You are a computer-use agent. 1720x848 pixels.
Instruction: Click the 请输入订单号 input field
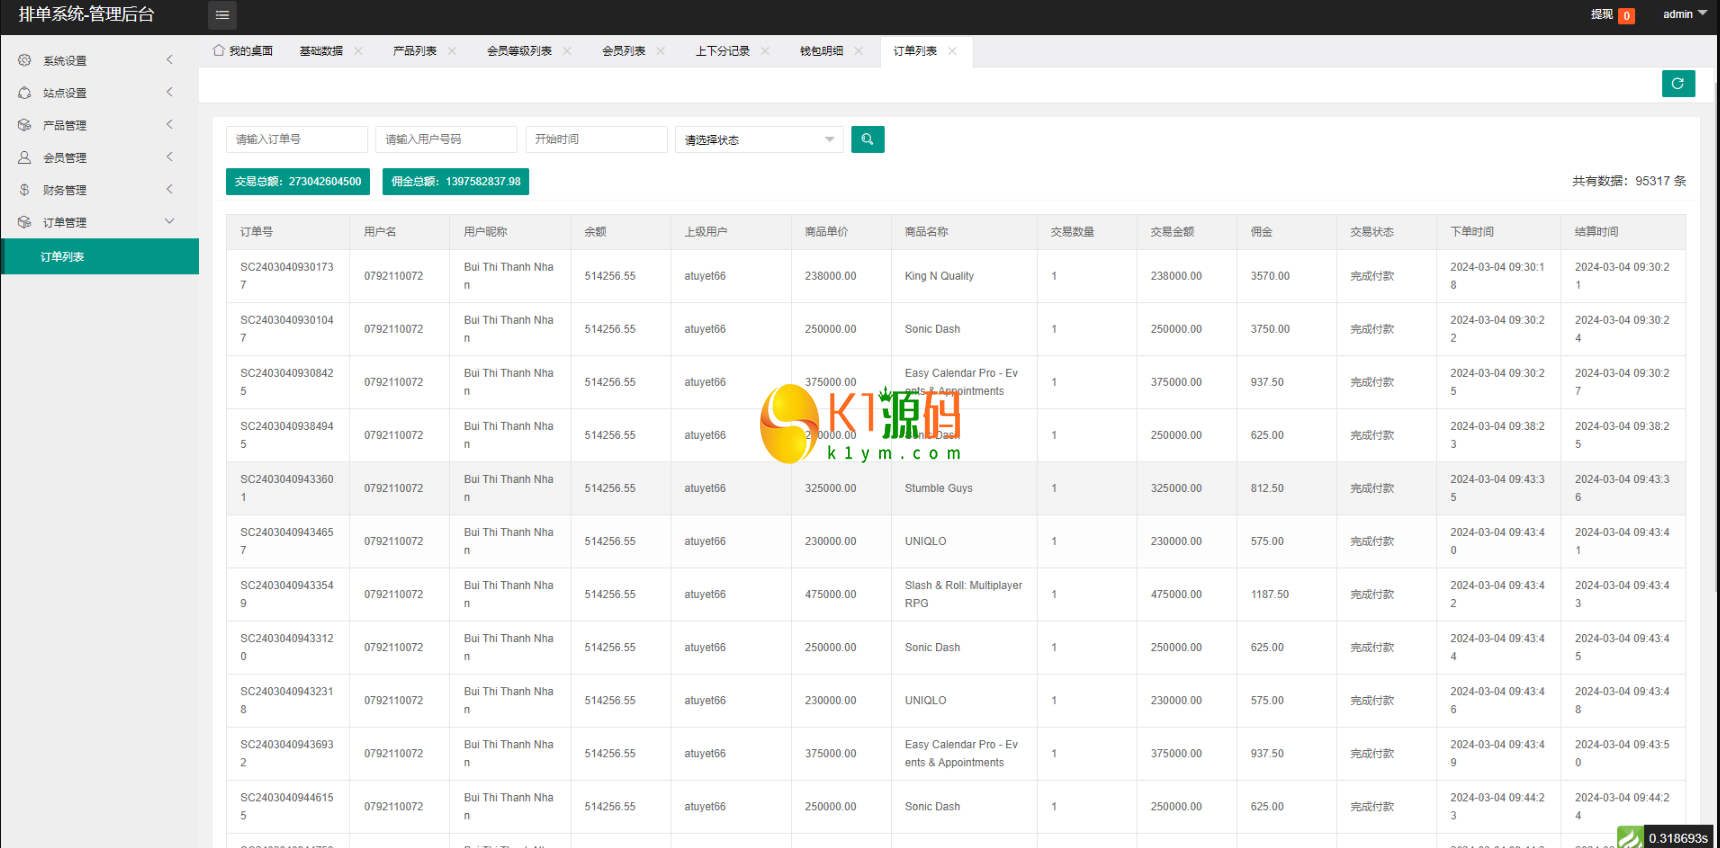click(x=296, y=140)
